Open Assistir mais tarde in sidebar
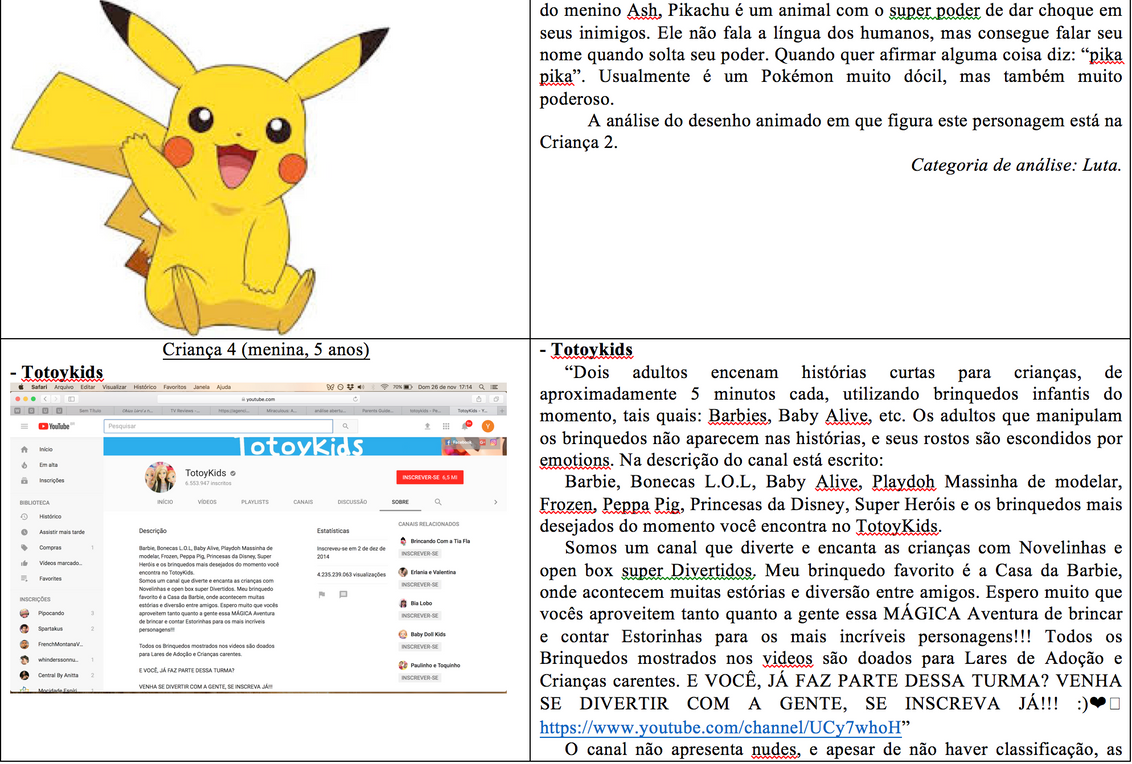Screen dimensions: 1132x764 click(x=53, y=532)
